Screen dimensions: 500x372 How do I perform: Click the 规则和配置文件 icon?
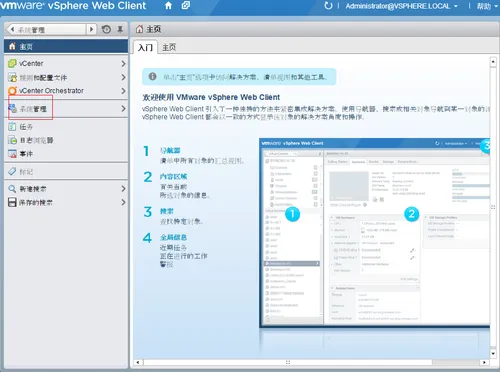click(12, 77)
